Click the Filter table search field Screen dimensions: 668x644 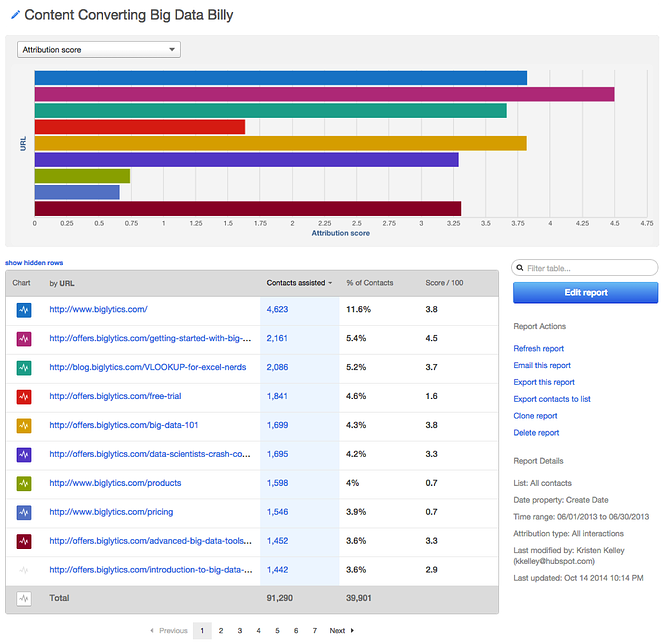(x=589, y=268)
